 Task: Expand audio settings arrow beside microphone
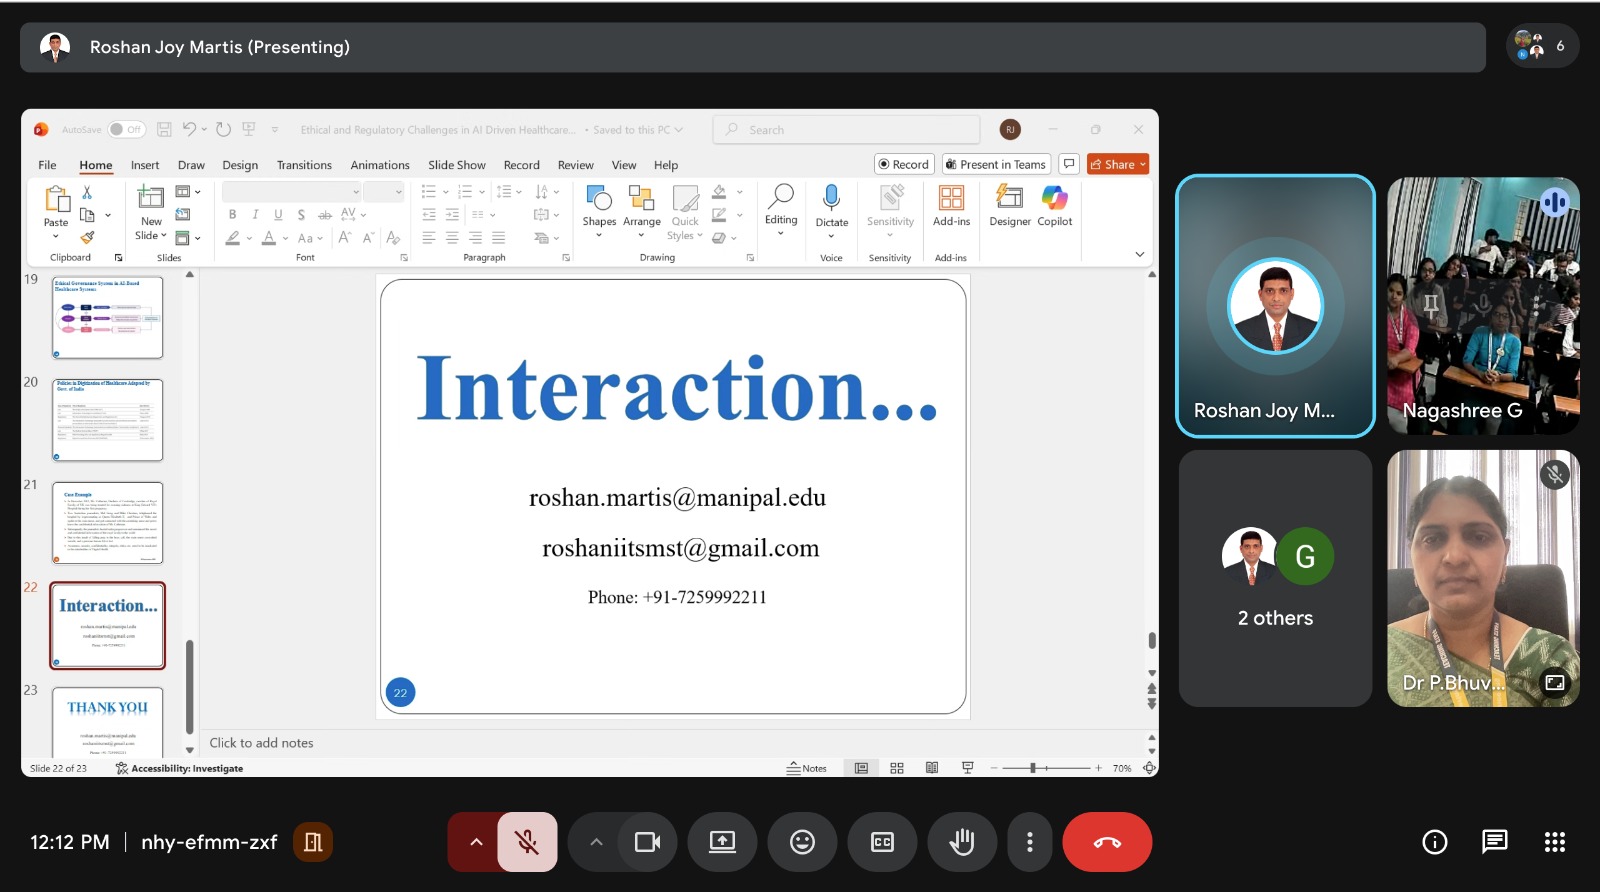click(x=476, y=842)
